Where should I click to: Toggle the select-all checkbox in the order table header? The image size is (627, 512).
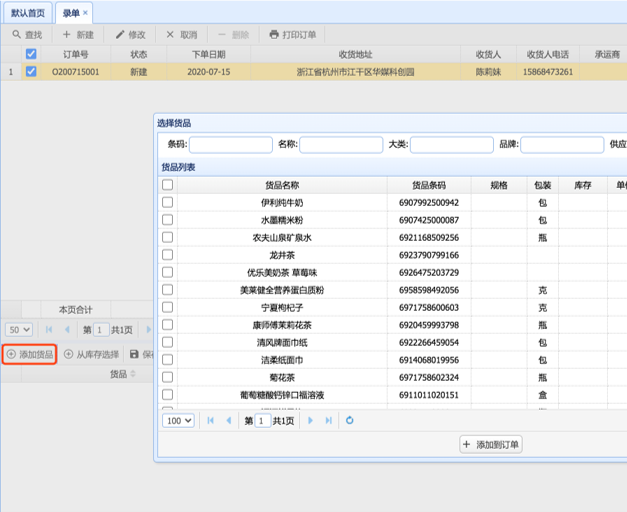pyautogui.click(x=31, y=54)
